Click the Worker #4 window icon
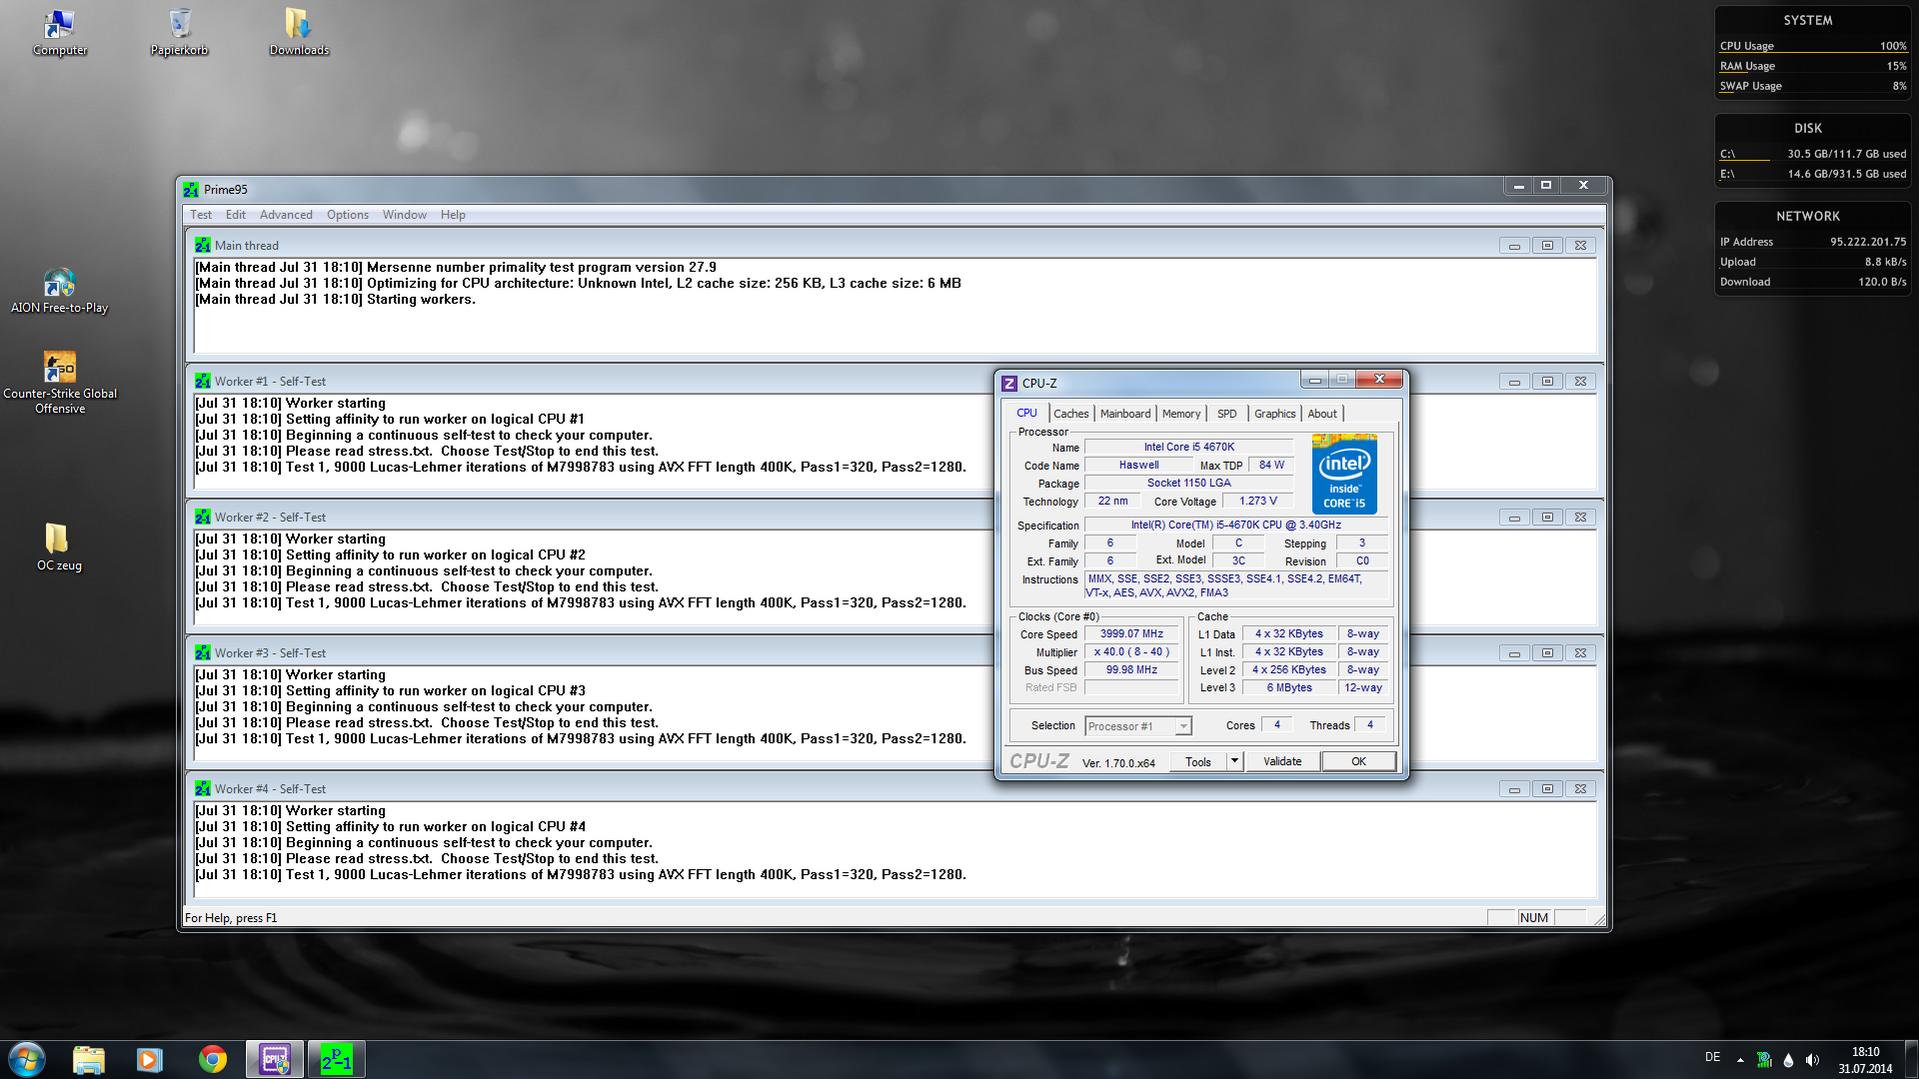 coord(203,789)
